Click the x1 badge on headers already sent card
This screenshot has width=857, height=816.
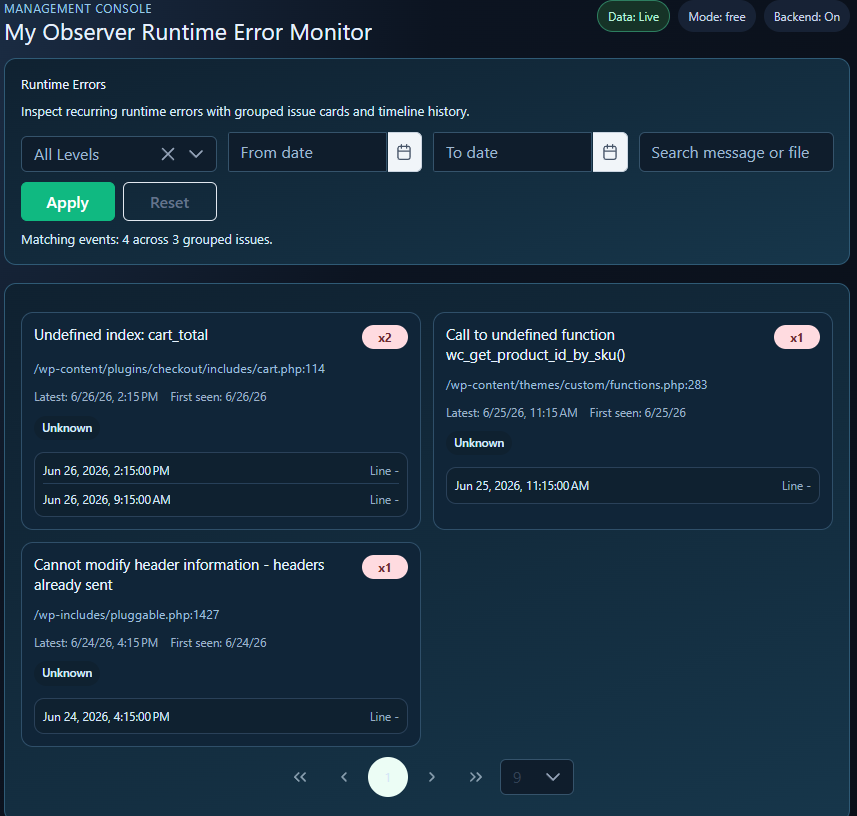pos(385,567)
